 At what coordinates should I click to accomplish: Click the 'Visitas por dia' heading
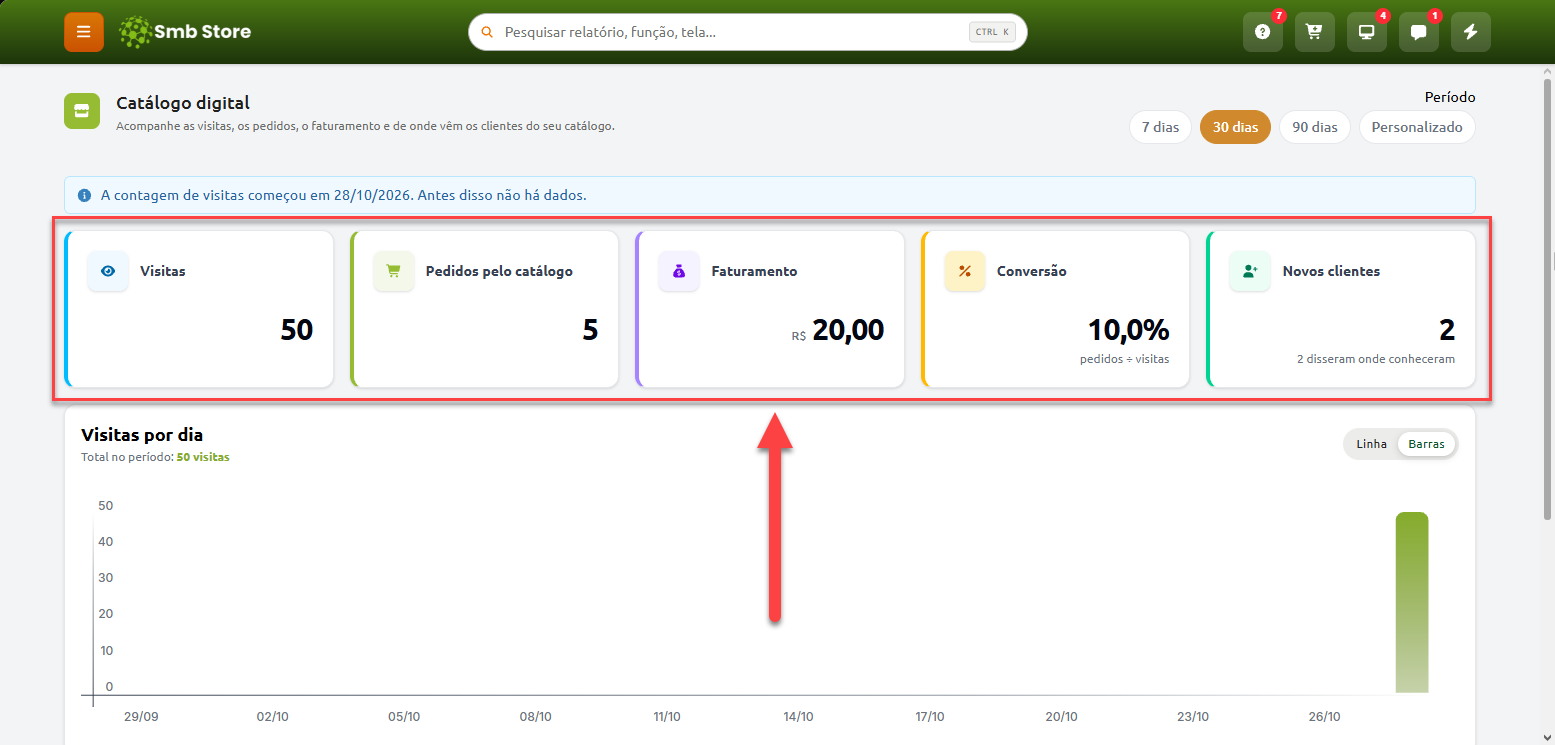click(142, 435)
